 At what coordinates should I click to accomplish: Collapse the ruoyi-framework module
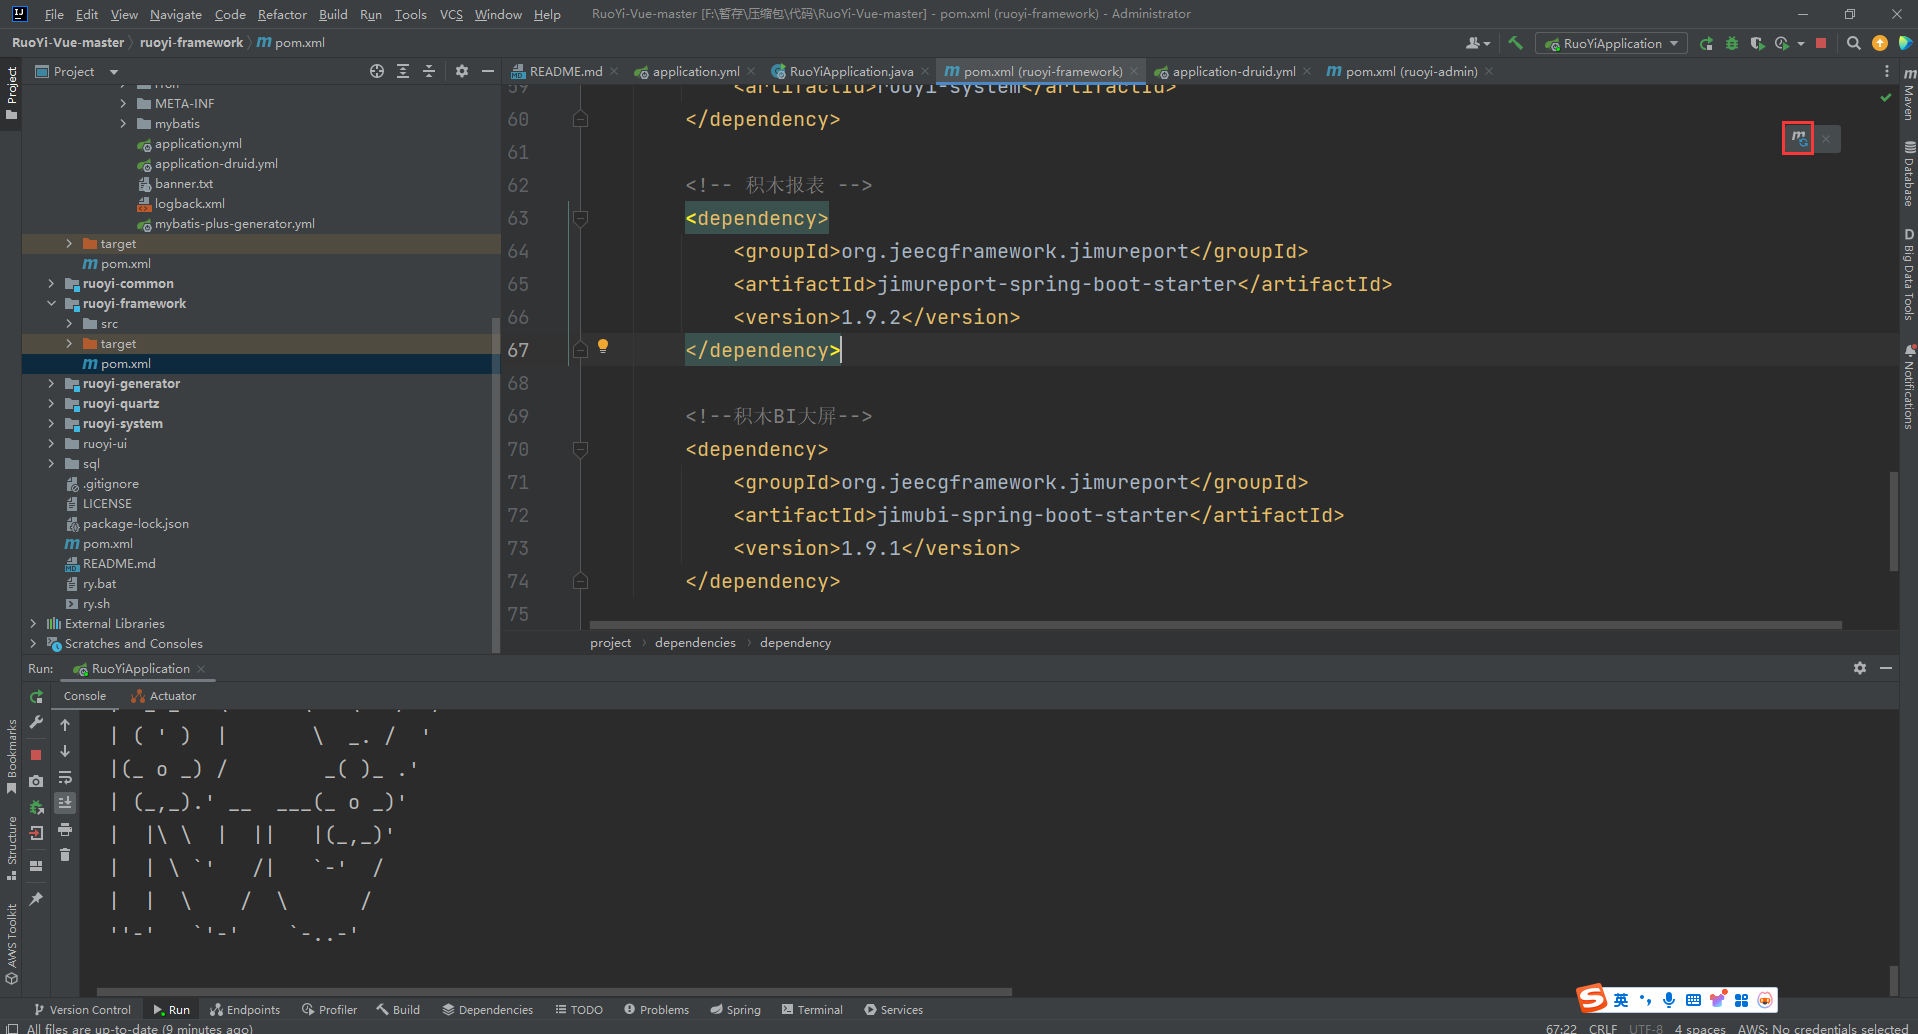[51, 304]
